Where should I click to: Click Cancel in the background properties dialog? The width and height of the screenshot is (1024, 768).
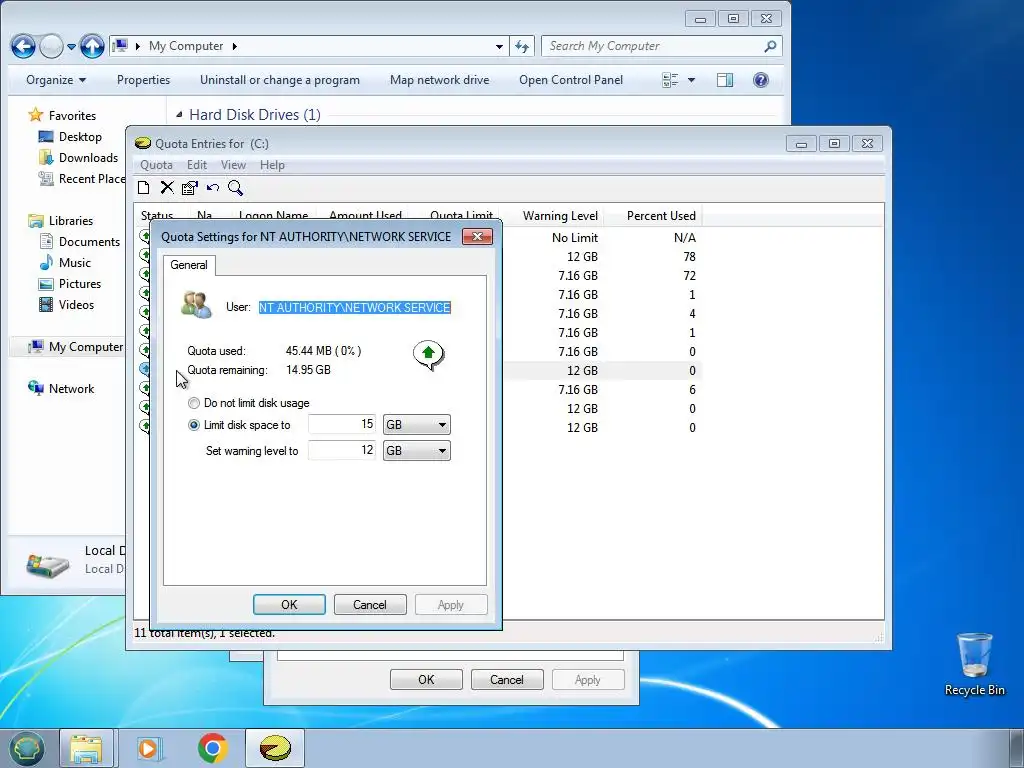point(507,680)
